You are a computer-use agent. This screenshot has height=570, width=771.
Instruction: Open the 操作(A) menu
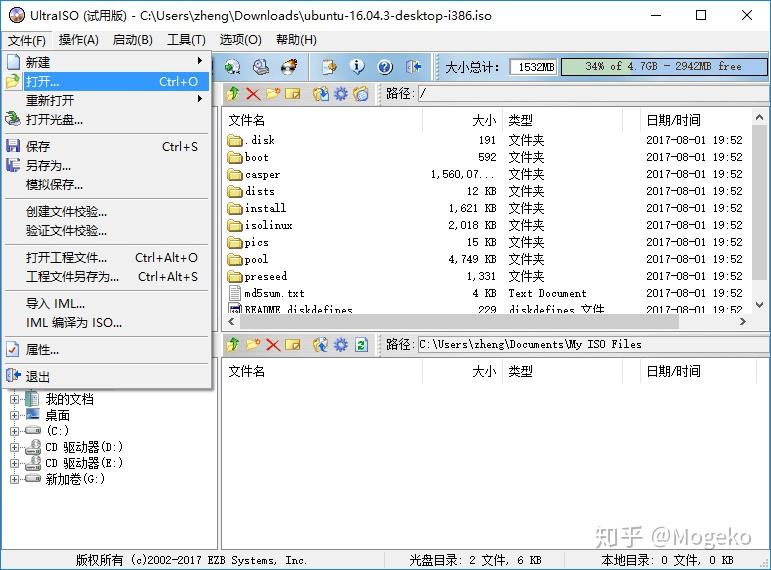click(x=79, y=40)
